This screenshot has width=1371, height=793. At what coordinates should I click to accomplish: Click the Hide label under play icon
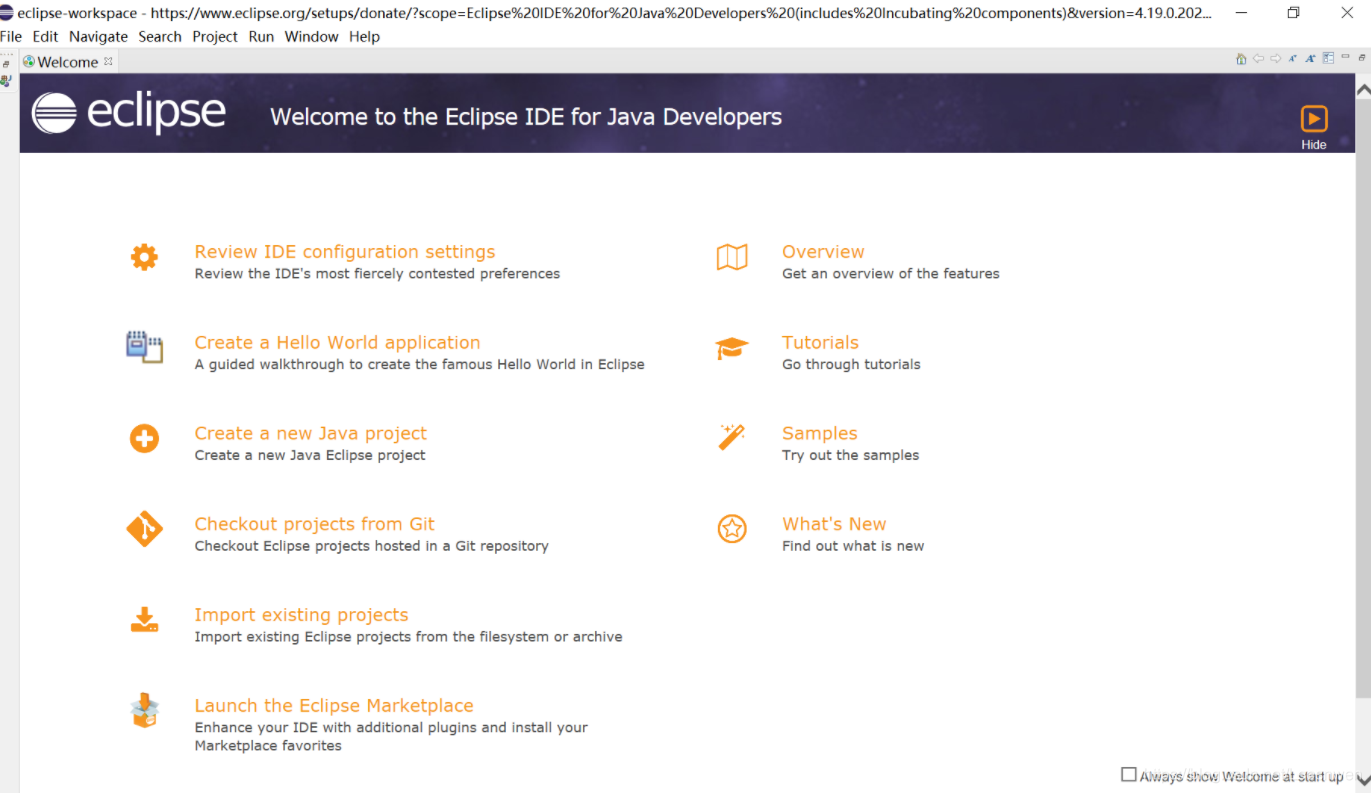tap(1314, 145)
